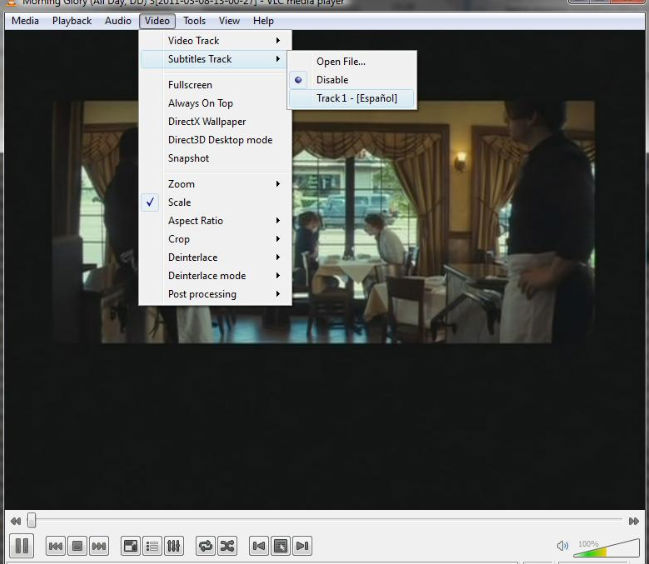Open extended settings equalizer icon

point(174,546)
